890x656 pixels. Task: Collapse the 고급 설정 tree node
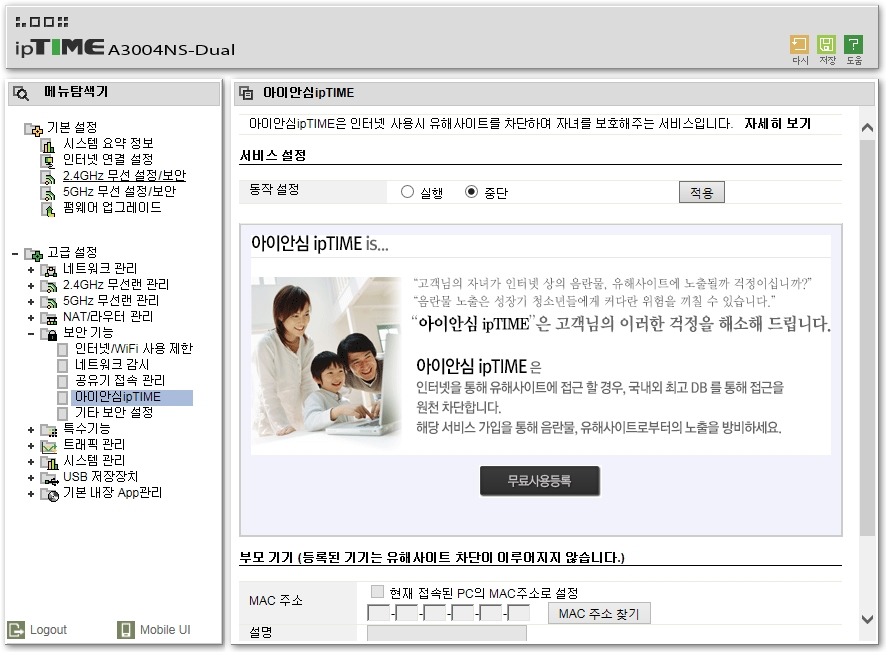[x=15, y=254]
